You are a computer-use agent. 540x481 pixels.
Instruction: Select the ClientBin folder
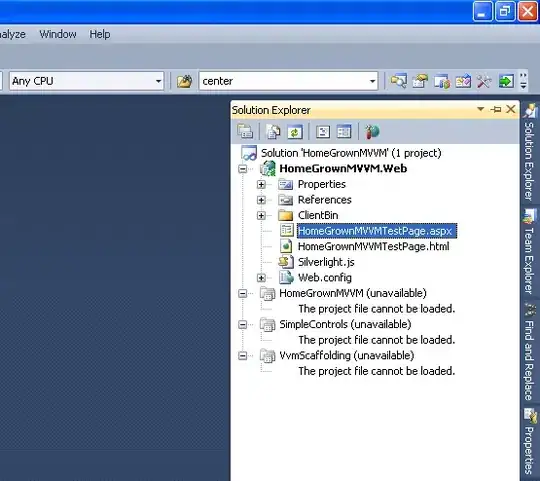(x=318, y=215)
